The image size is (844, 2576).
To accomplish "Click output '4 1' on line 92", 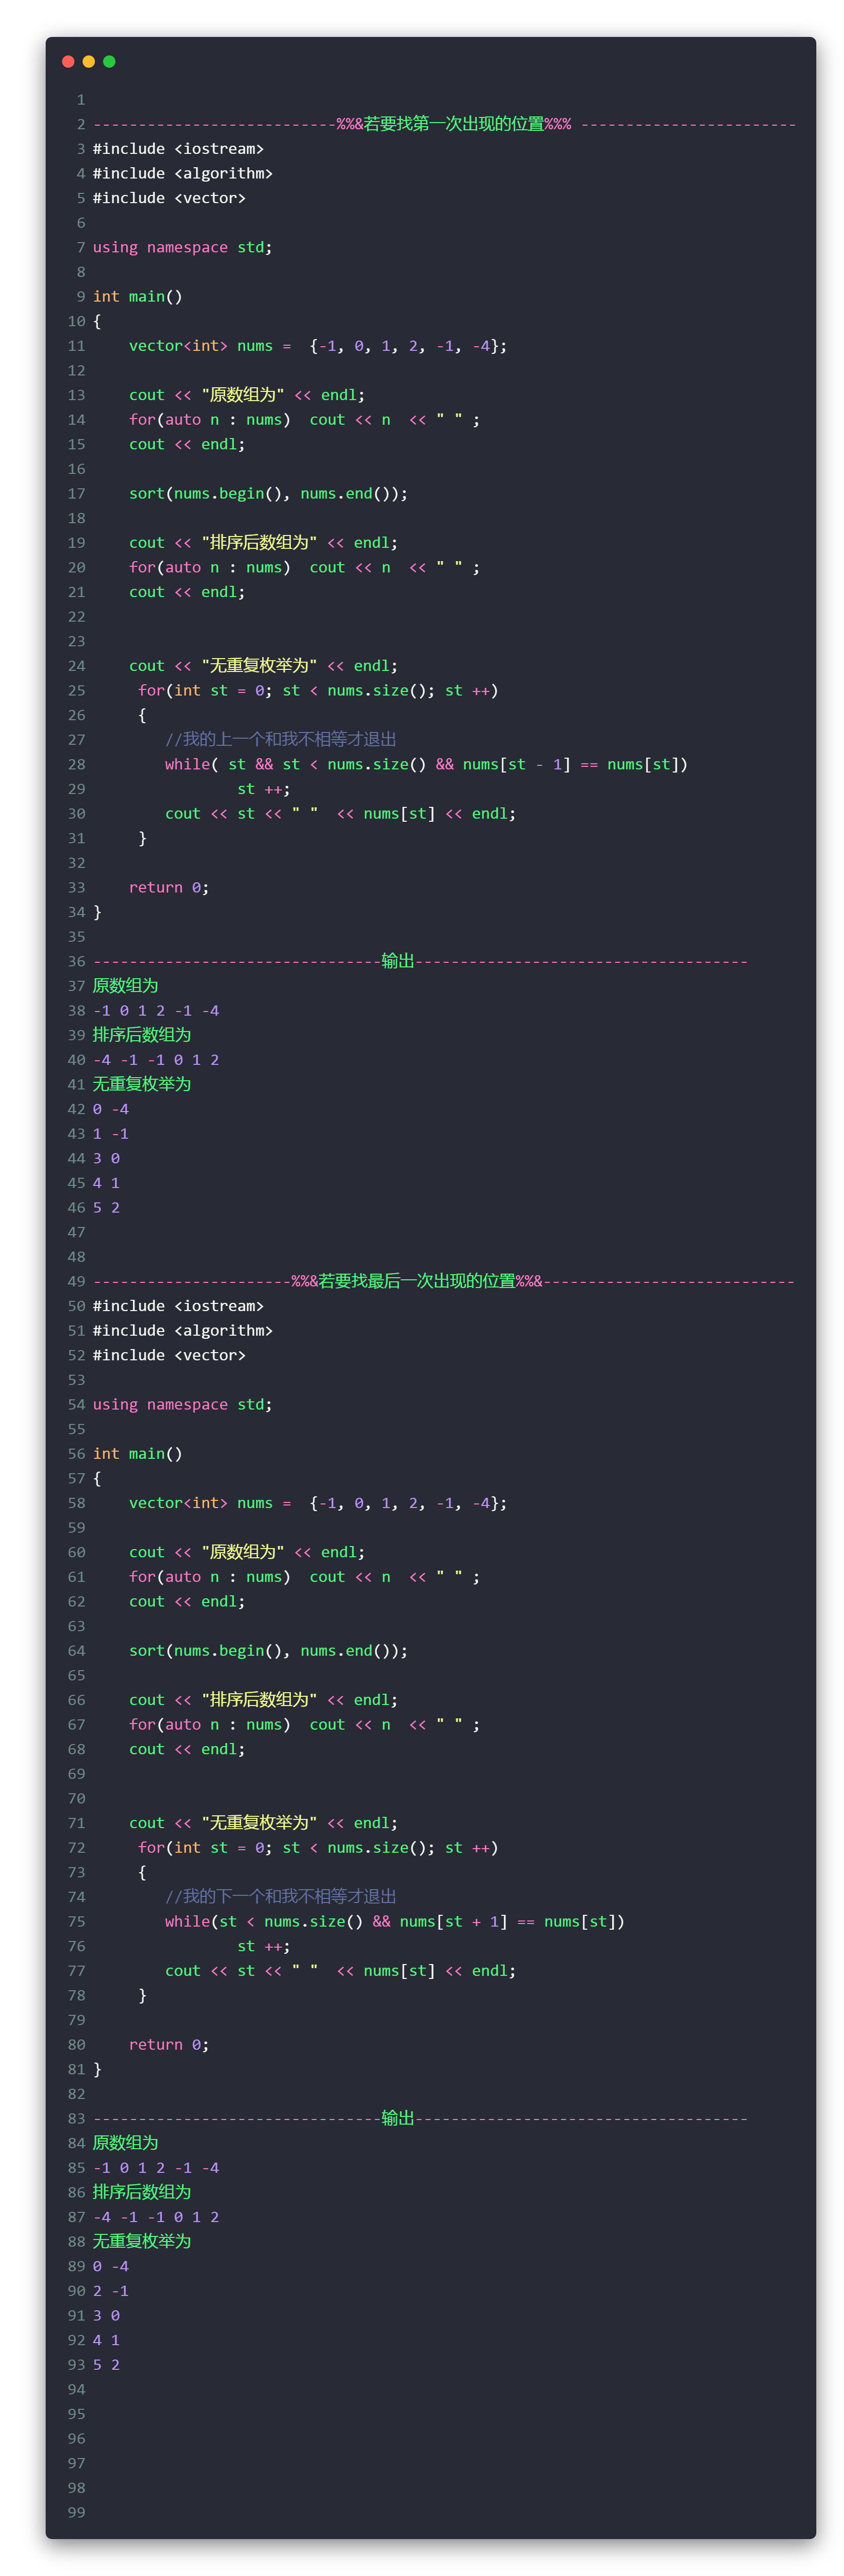I will [x=106, y=2340].
